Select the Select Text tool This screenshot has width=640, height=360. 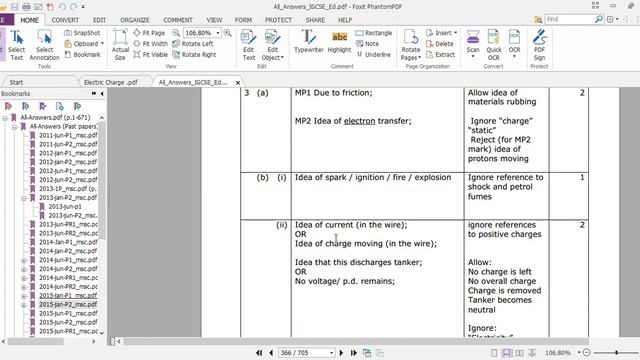17,45
